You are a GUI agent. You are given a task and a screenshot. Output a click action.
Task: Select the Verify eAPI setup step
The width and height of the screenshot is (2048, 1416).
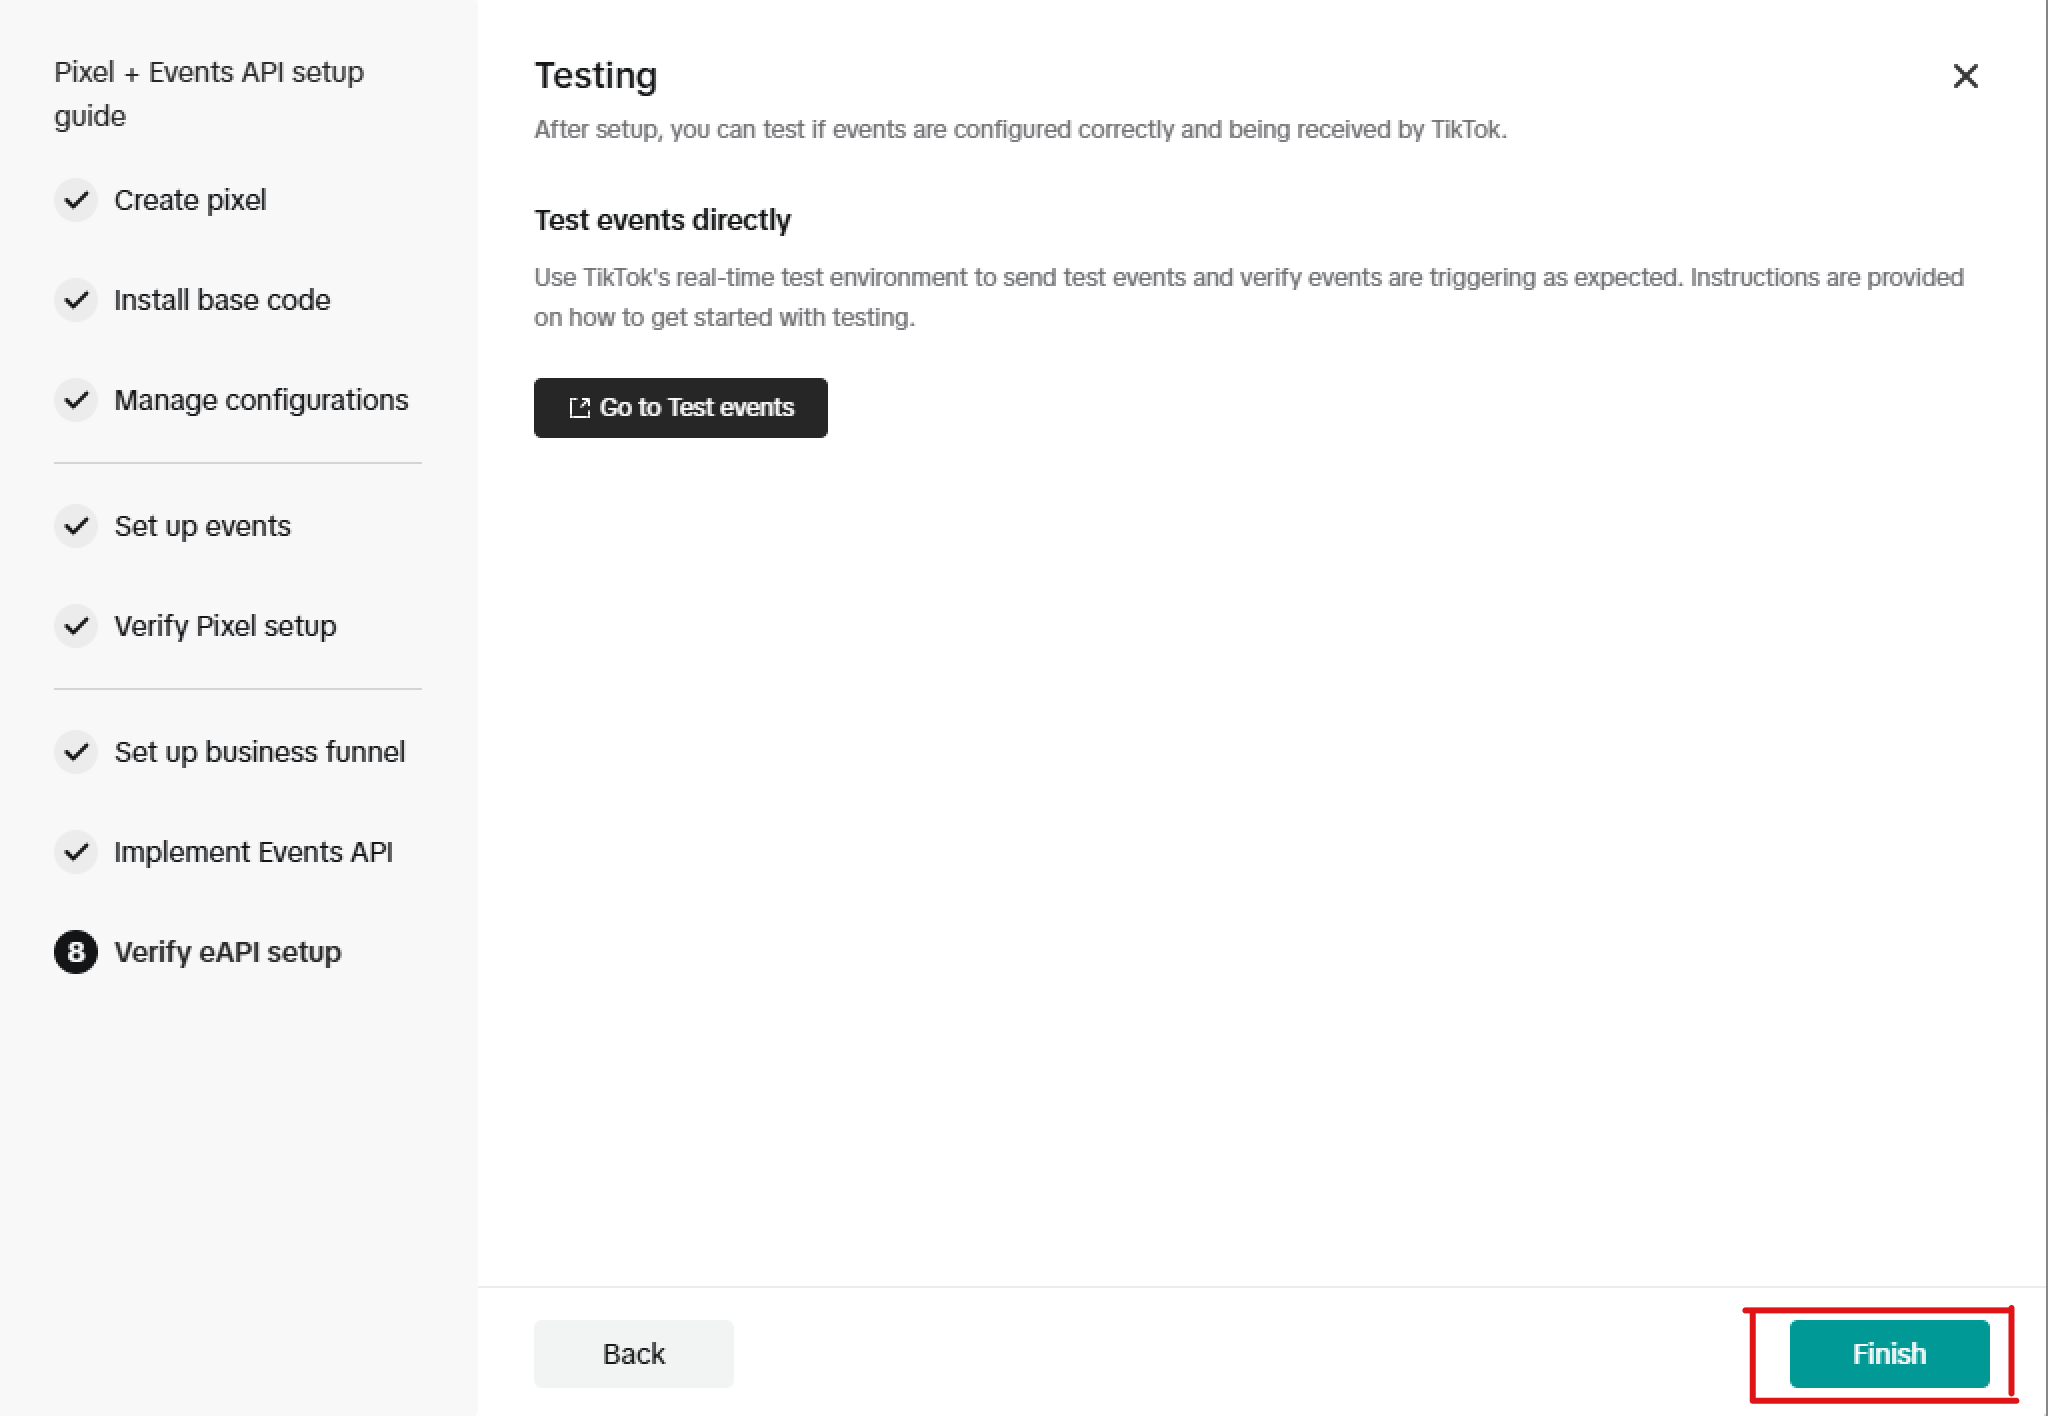tap(227, 952)
